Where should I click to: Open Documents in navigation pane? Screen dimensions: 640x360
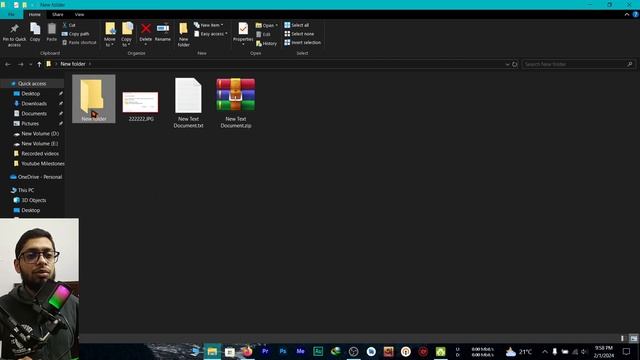34,113
